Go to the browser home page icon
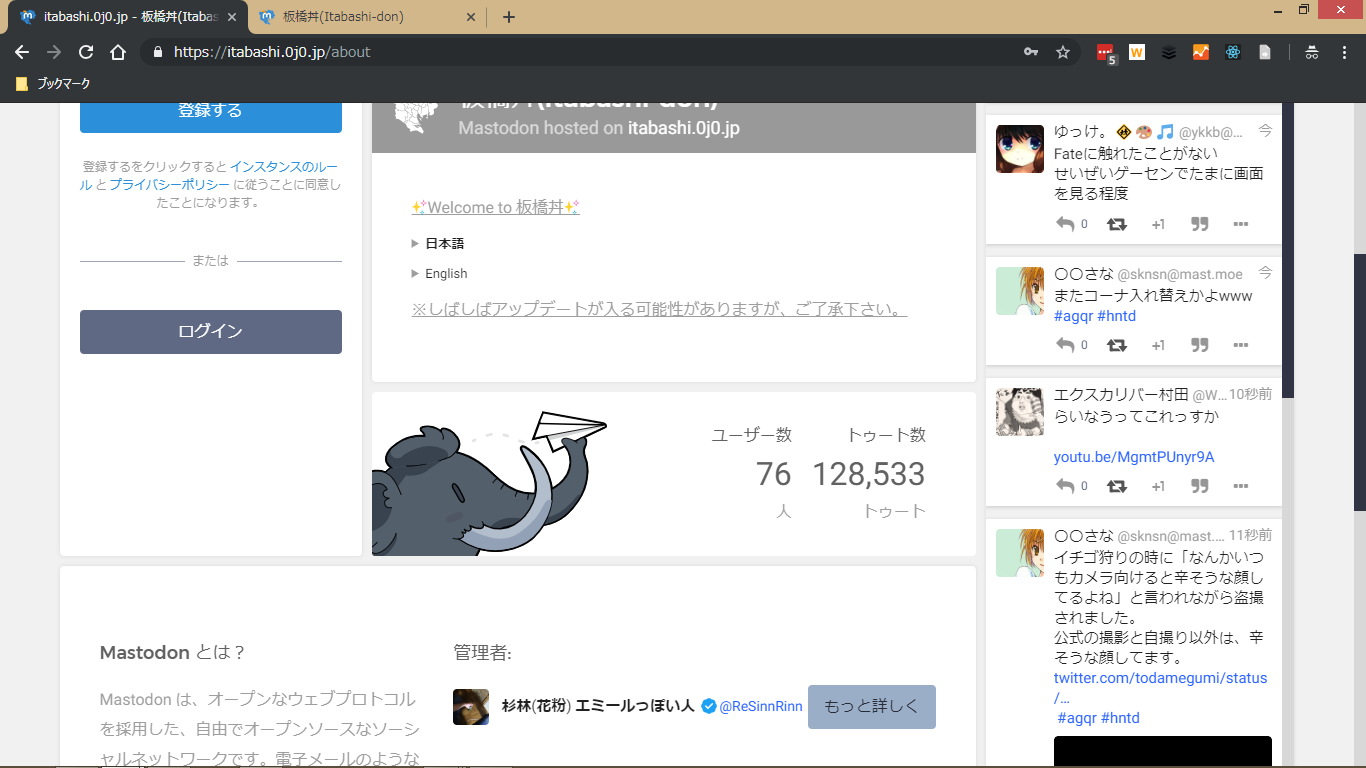The height and width of the screenshot is (768, 1366). 118,52
